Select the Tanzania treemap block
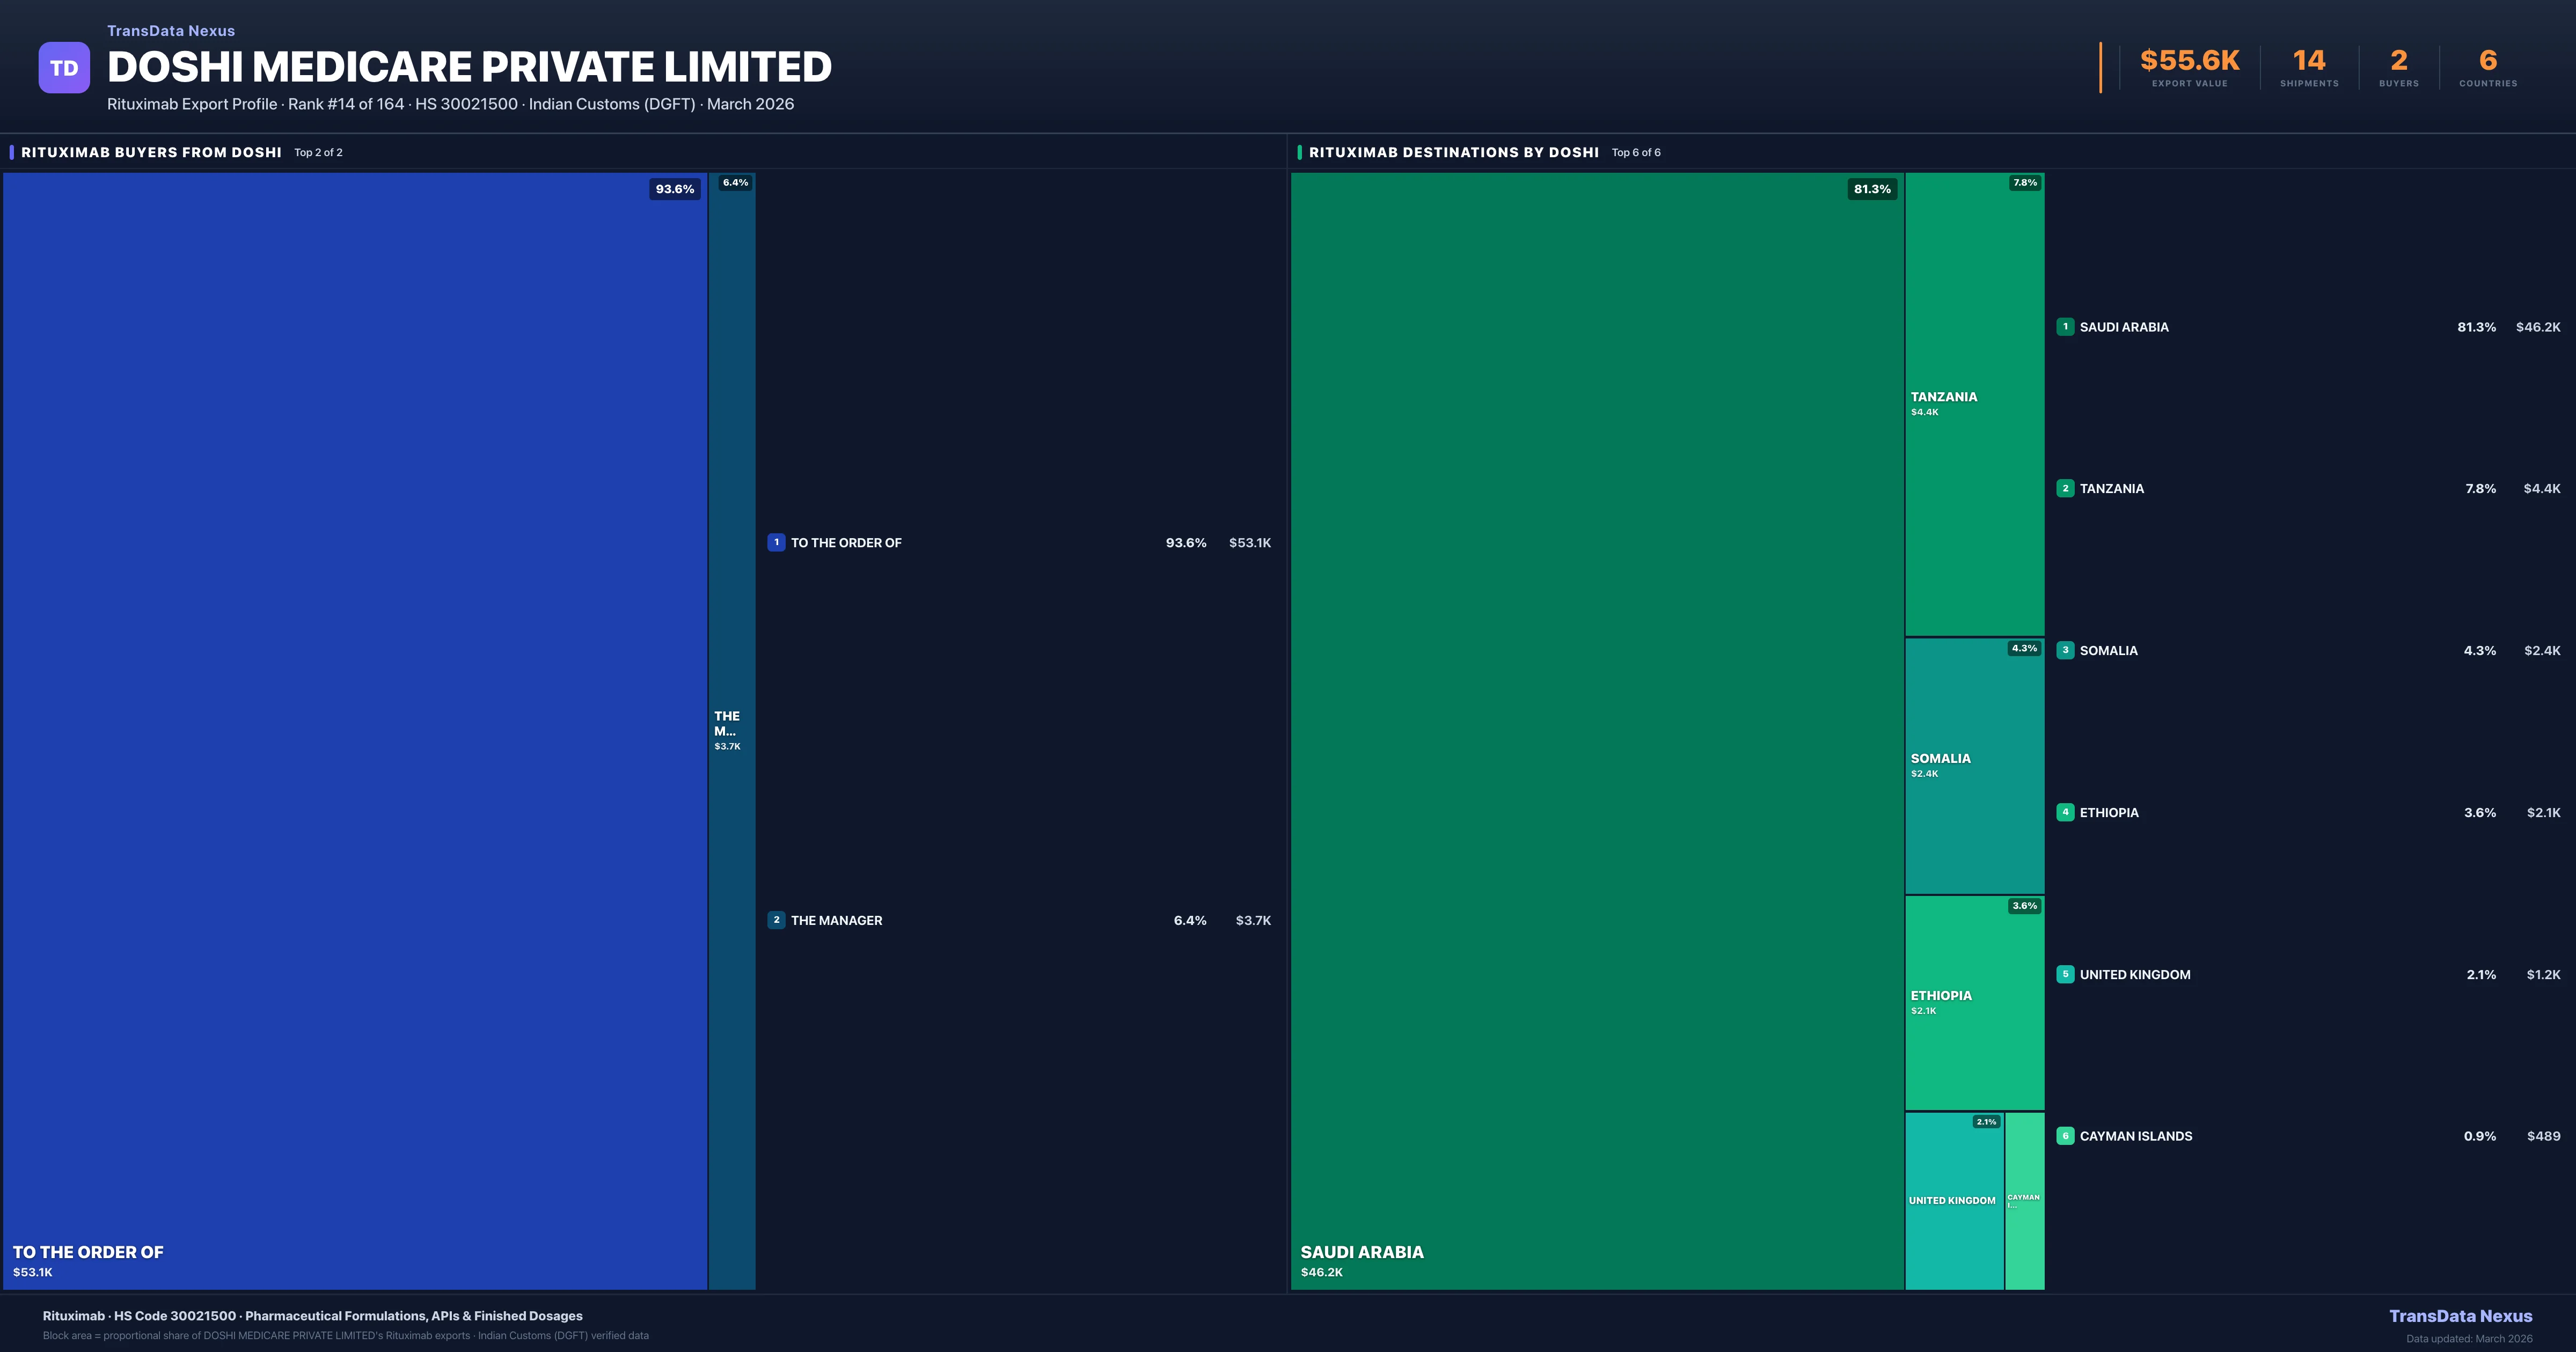This screenshot has width=2576, height=1352. (x=1974, y=404)
